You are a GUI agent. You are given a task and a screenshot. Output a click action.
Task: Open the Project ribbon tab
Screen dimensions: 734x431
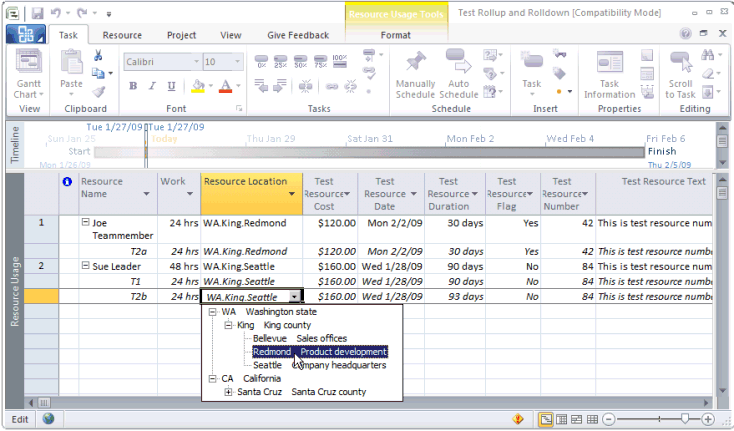pyautogui.click(x=182, y=35)
